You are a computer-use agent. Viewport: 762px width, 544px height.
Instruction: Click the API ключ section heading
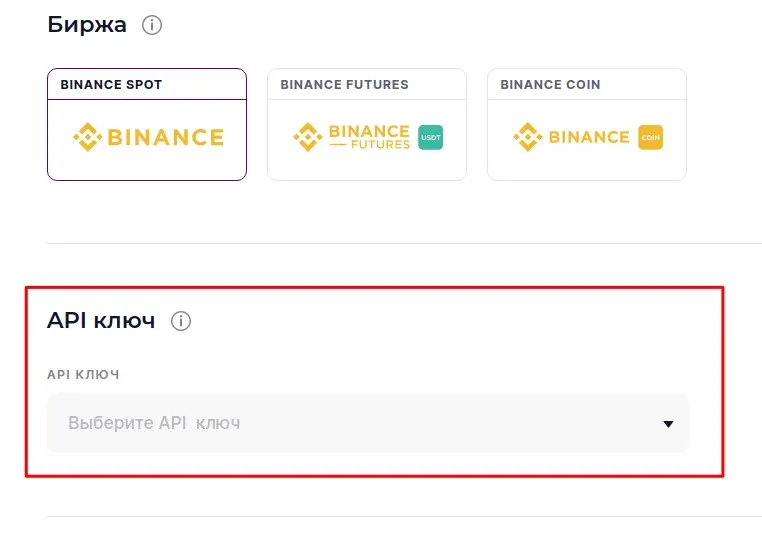[x=101, y=321]
